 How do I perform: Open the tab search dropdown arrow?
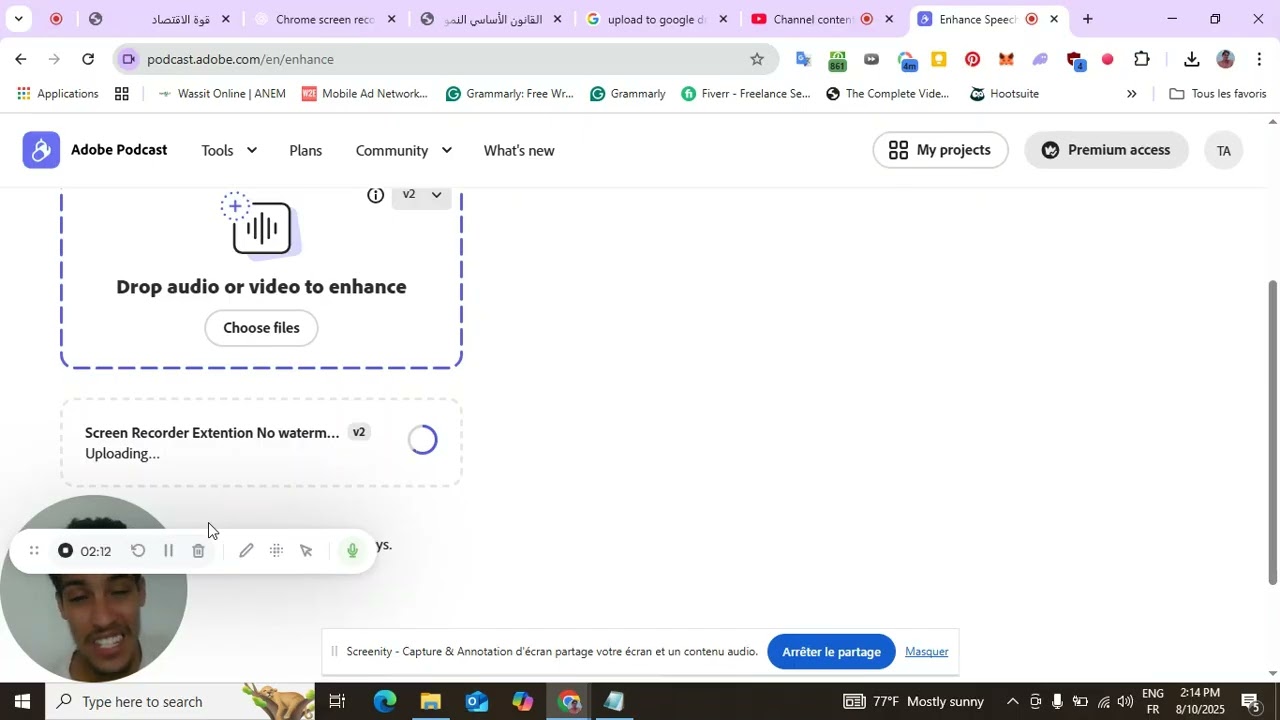pyautogui.click(x=18, y=19)
